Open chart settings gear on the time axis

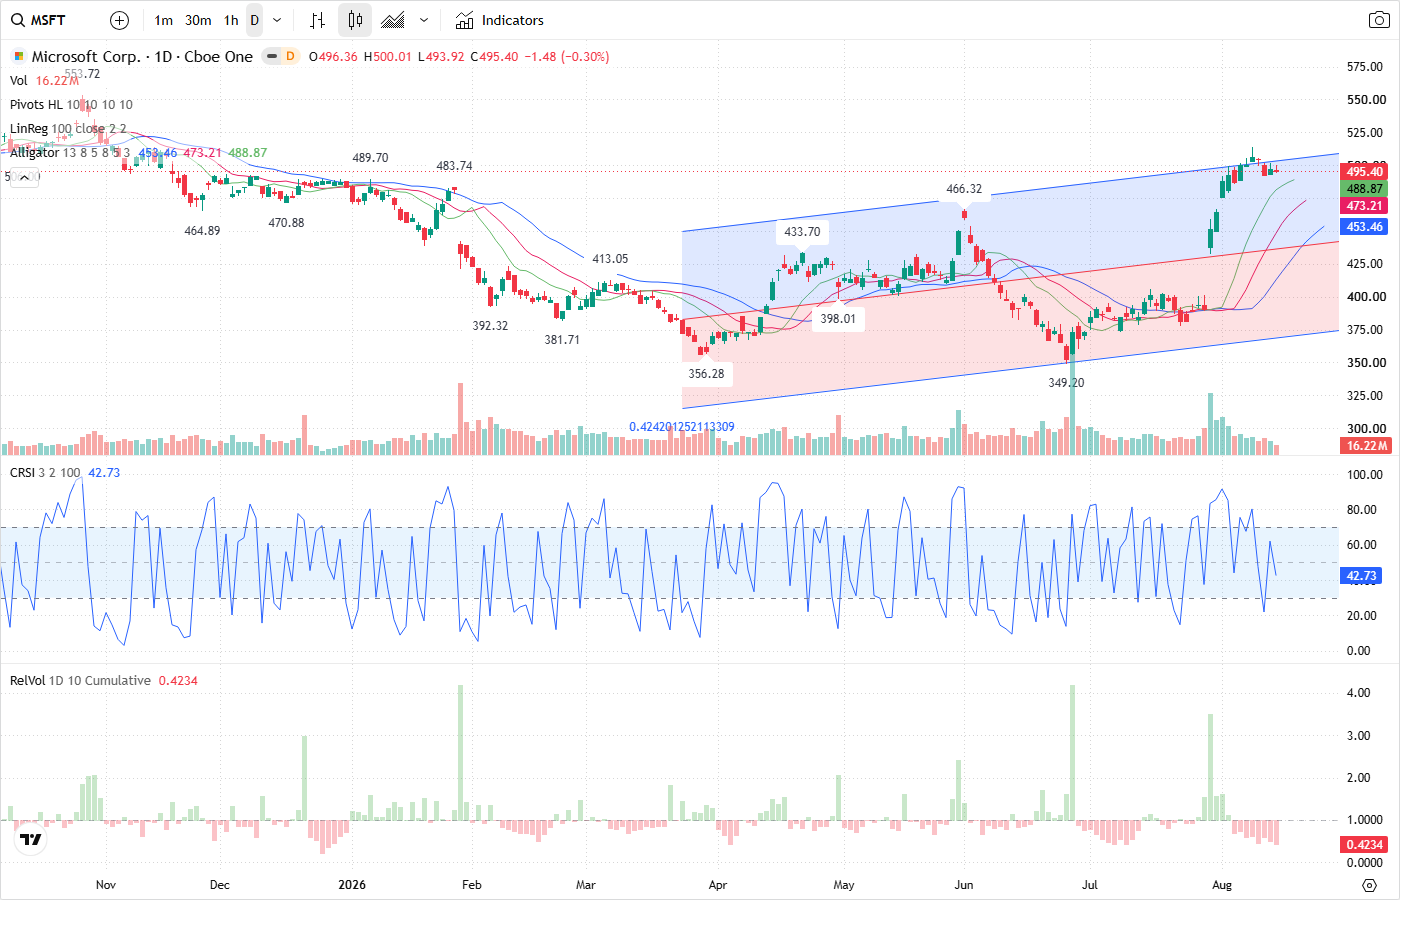point(1370,885)
